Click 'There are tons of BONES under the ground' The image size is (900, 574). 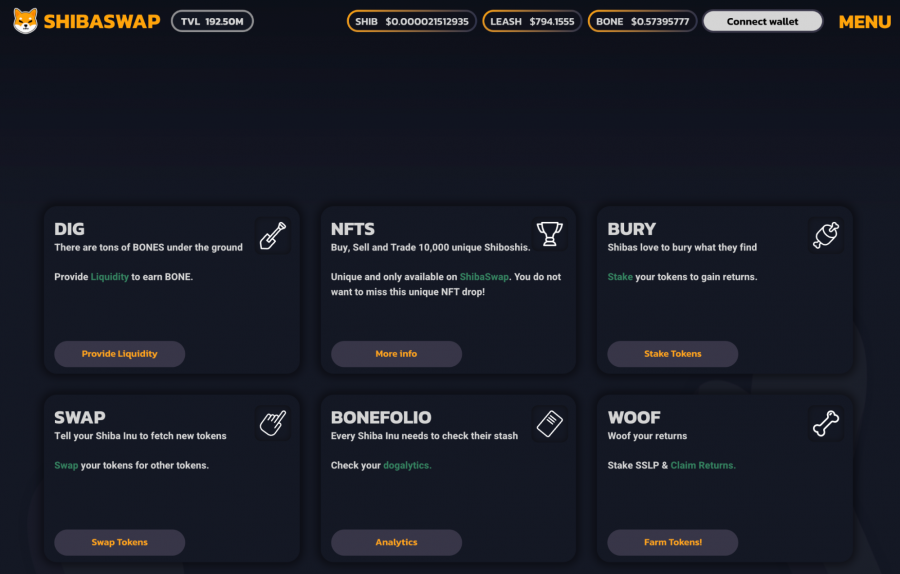pyautogui.click(x=149, y=247)
